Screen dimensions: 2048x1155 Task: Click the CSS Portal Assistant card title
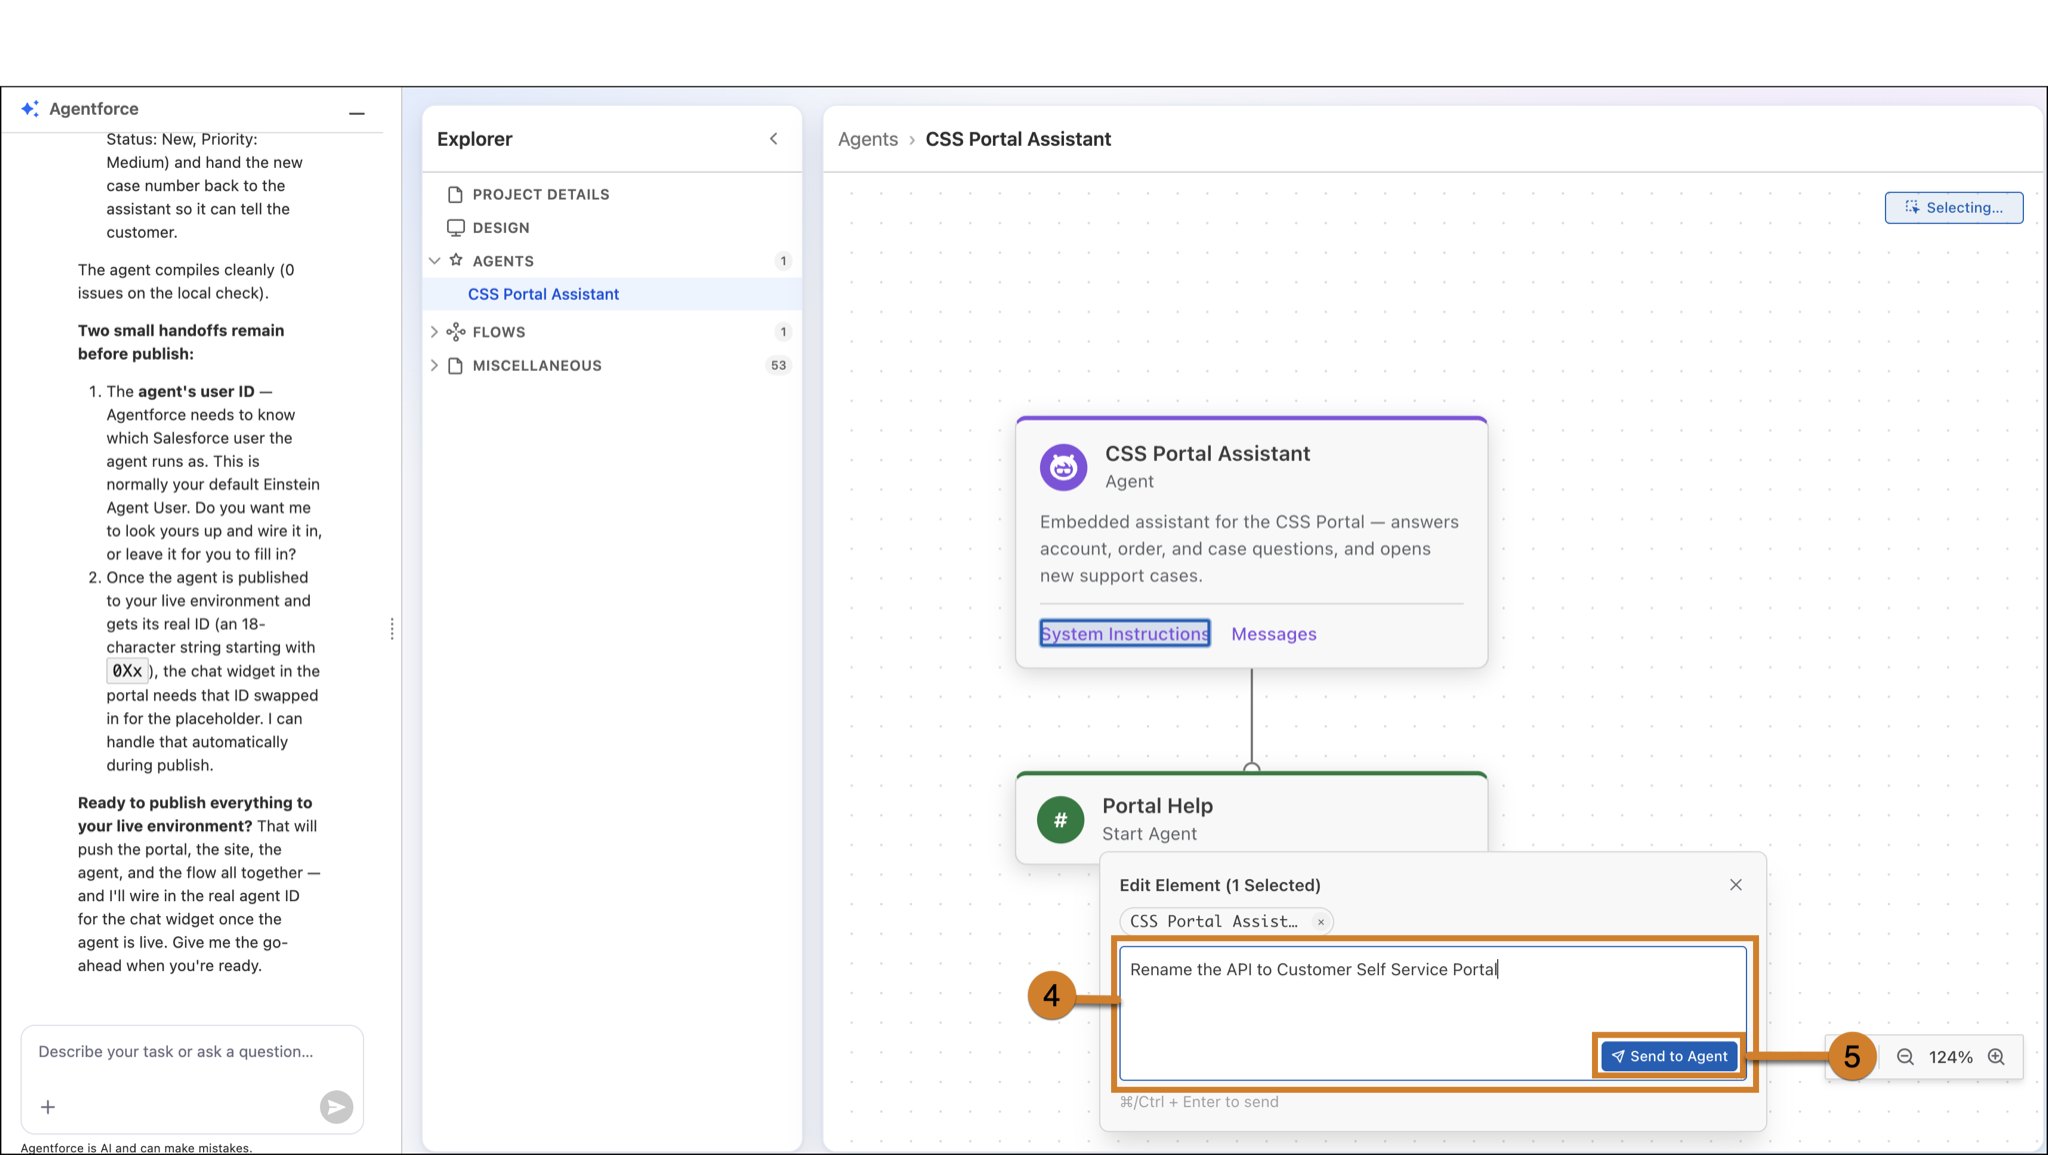pyautogui.click(x=1207, y=453)
